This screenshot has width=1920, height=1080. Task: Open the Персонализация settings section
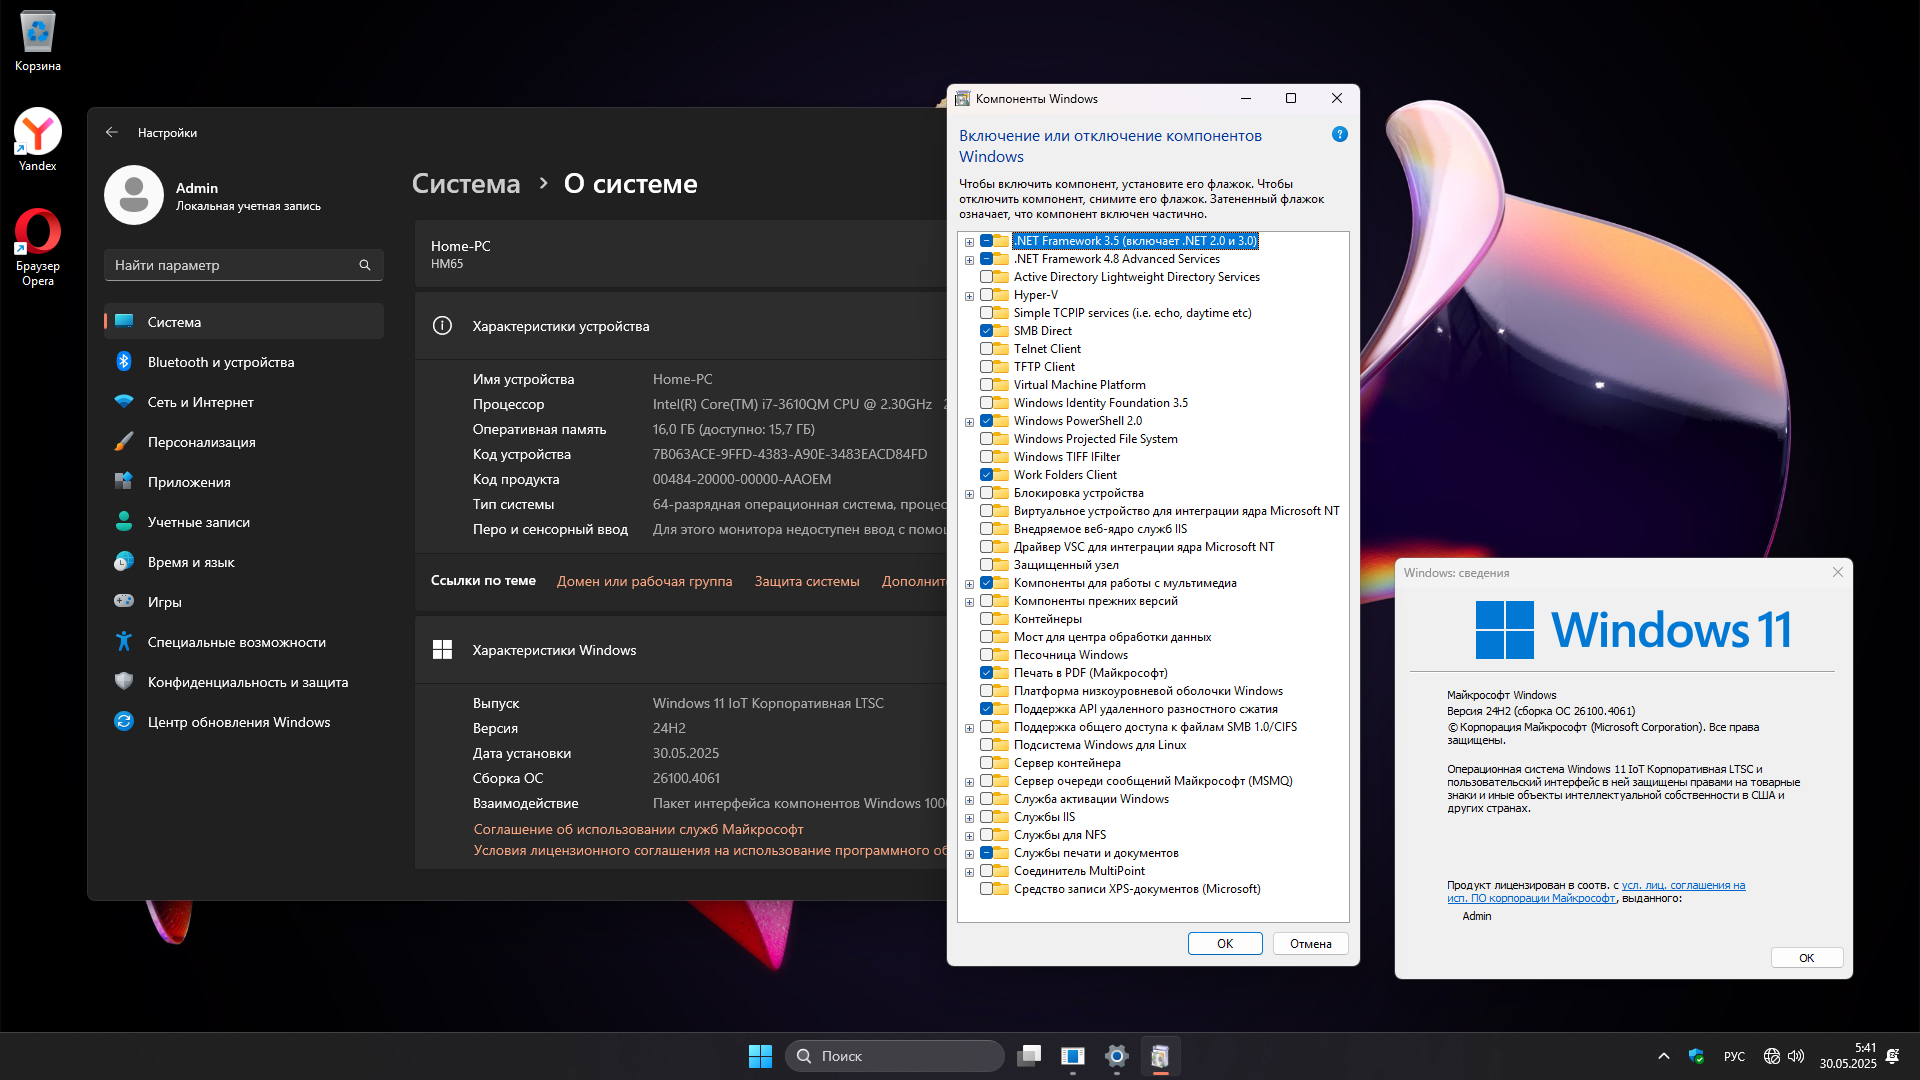click(201, 442)
